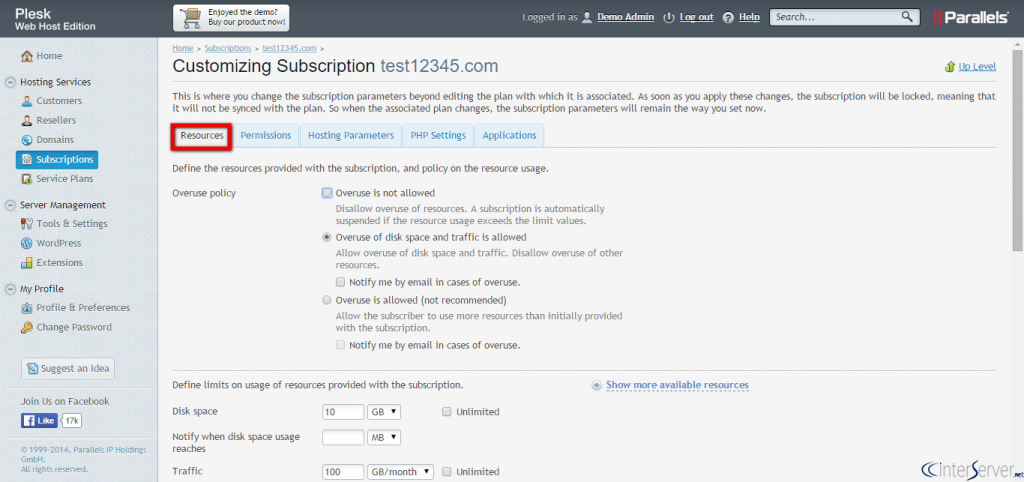The image size is (1024, 482).
Task: Click the Demo Admin account link
Action: [x=626, y=18]
